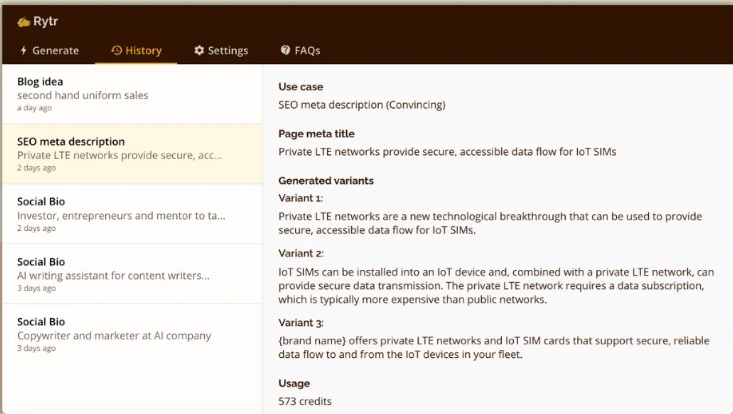The image size is (733, 414).
Task: Open the FAQs tab
Action: tap(300, 50)
